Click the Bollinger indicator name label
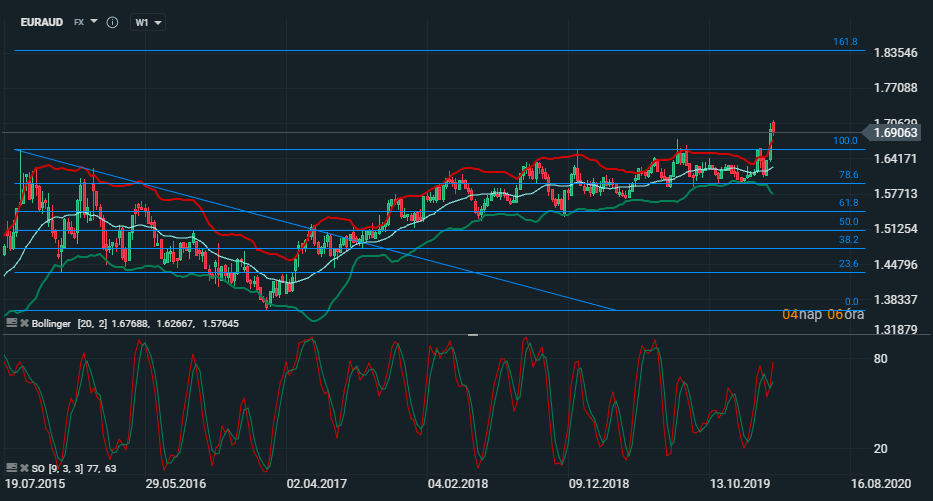The height and width of the screenshot is (501, 933). point(56,323)
